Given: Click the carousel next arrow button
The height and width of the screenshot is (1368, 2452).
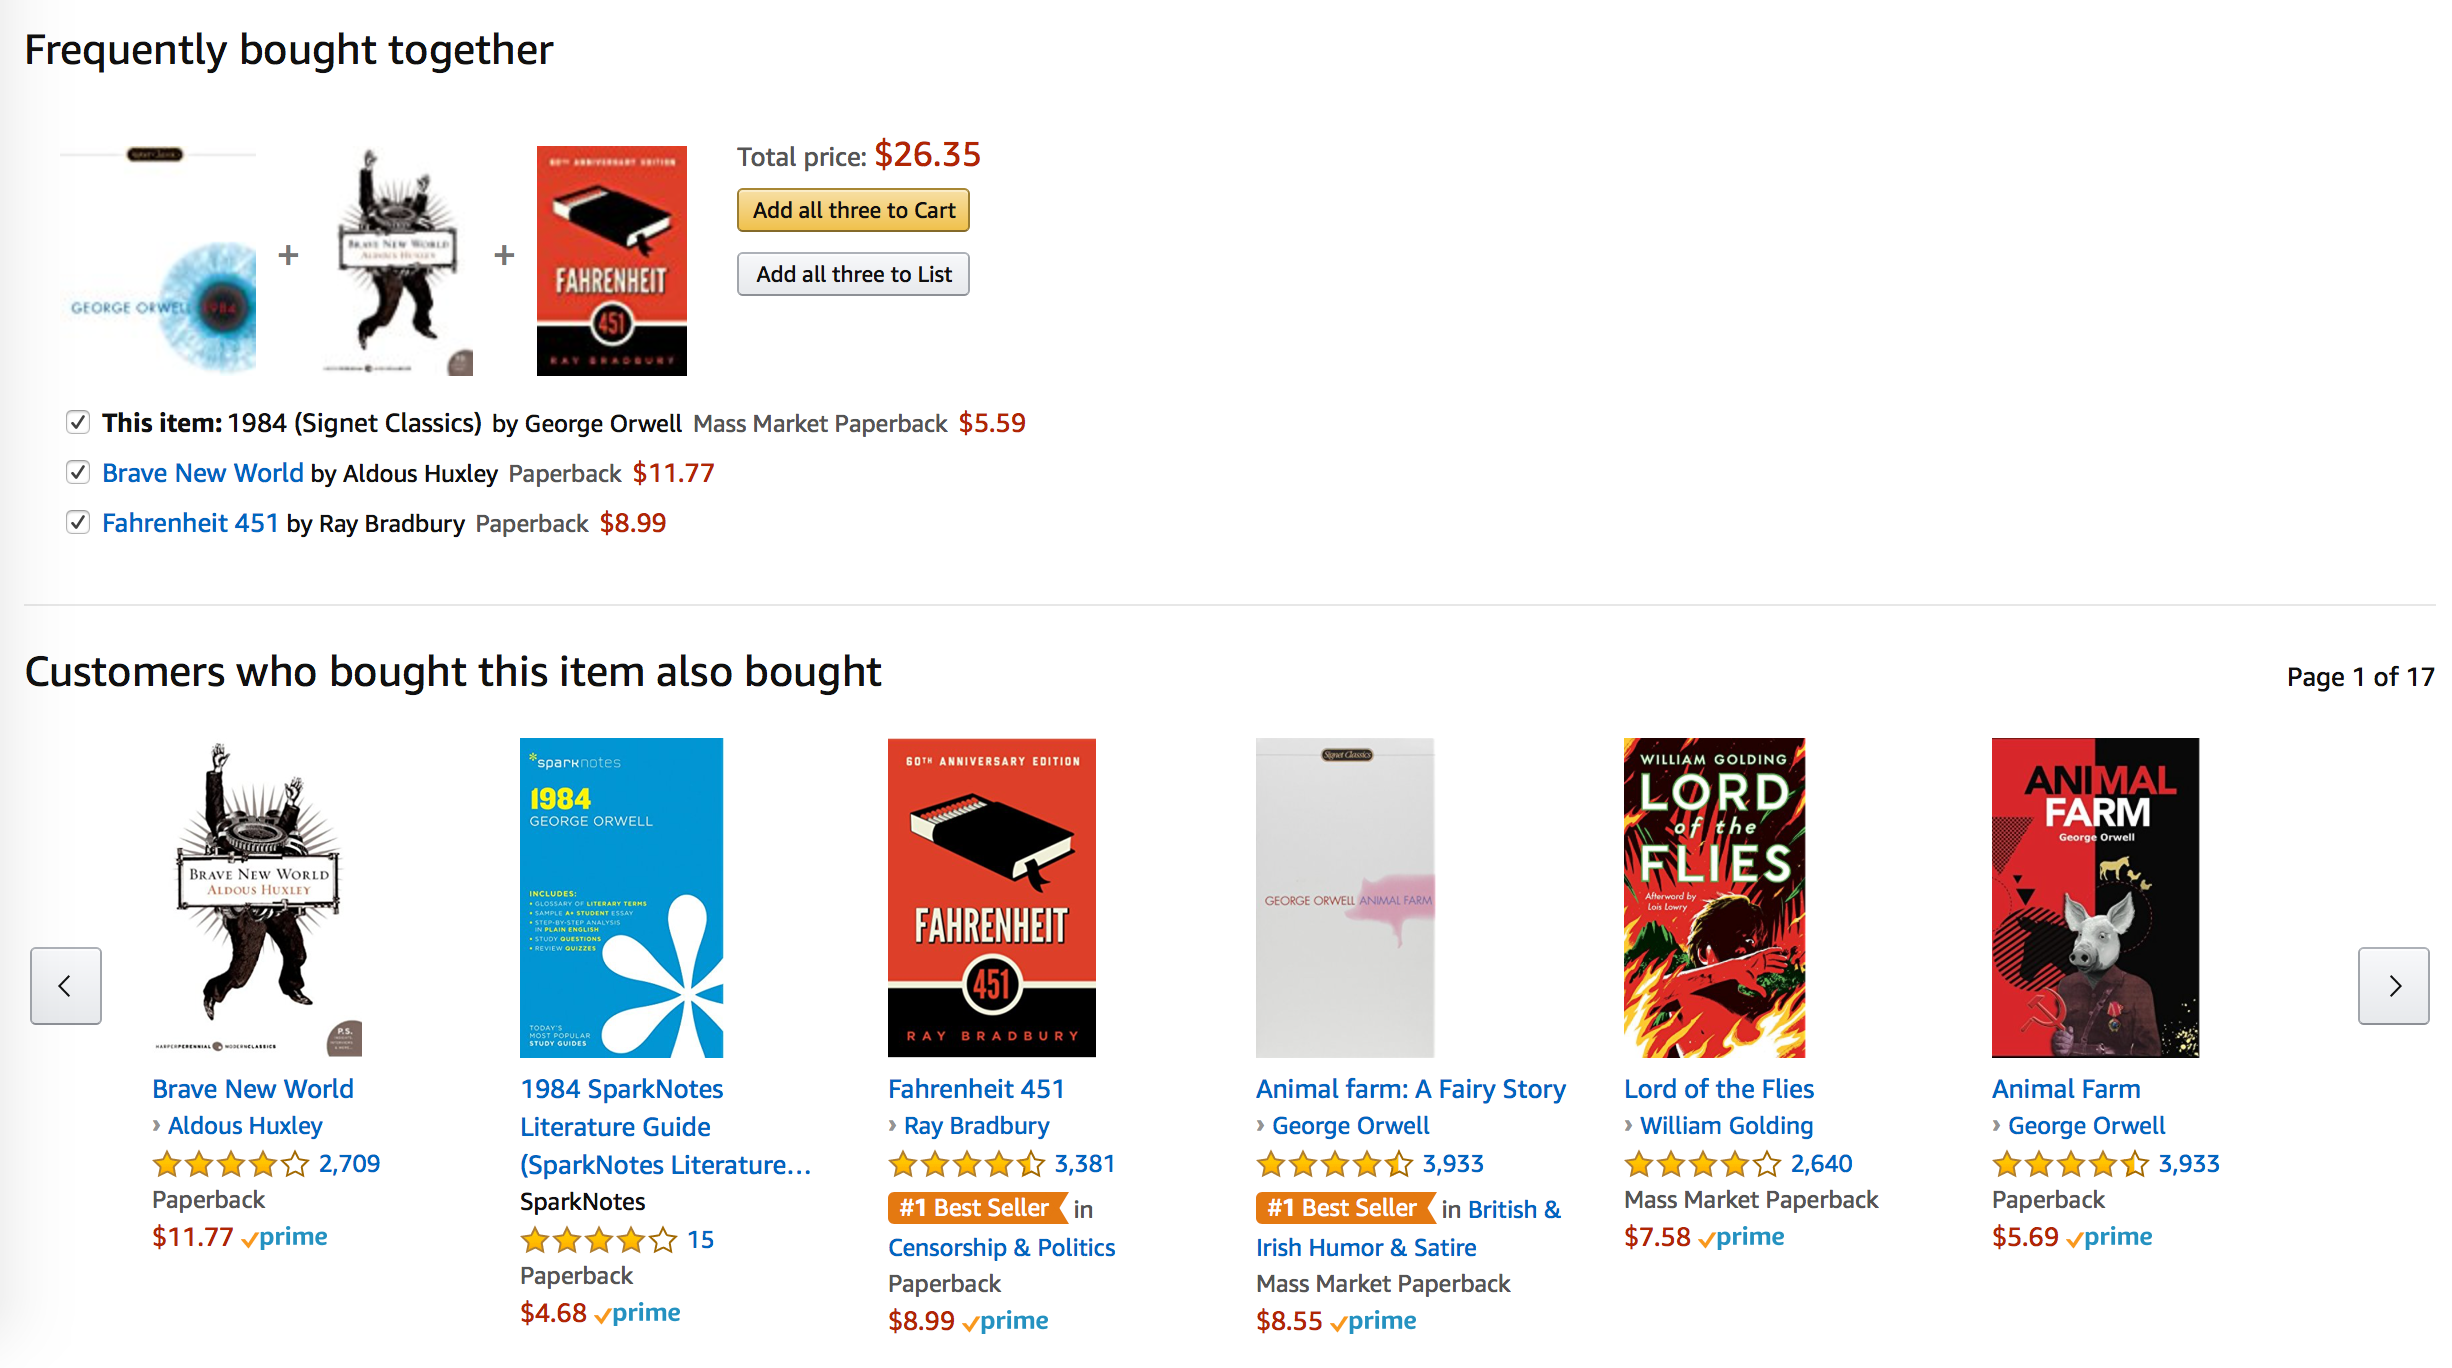Looking at the screenshot, I should [x=2393, y=986].
